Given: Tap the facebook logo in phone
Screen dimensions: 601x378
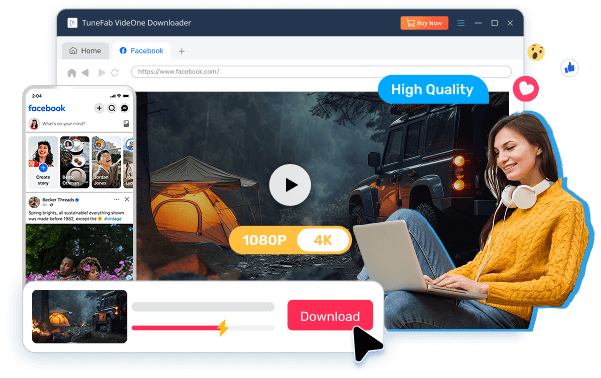Looking at the screenshot, I should tap(47, 108).
